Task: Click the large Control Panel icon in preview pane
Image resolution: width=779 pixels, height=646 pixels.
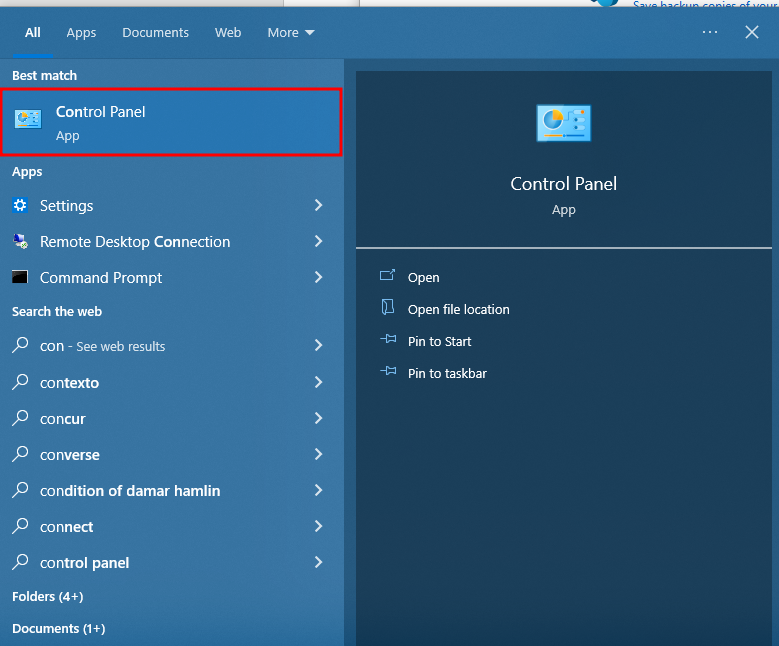Action: coord(563,123)
